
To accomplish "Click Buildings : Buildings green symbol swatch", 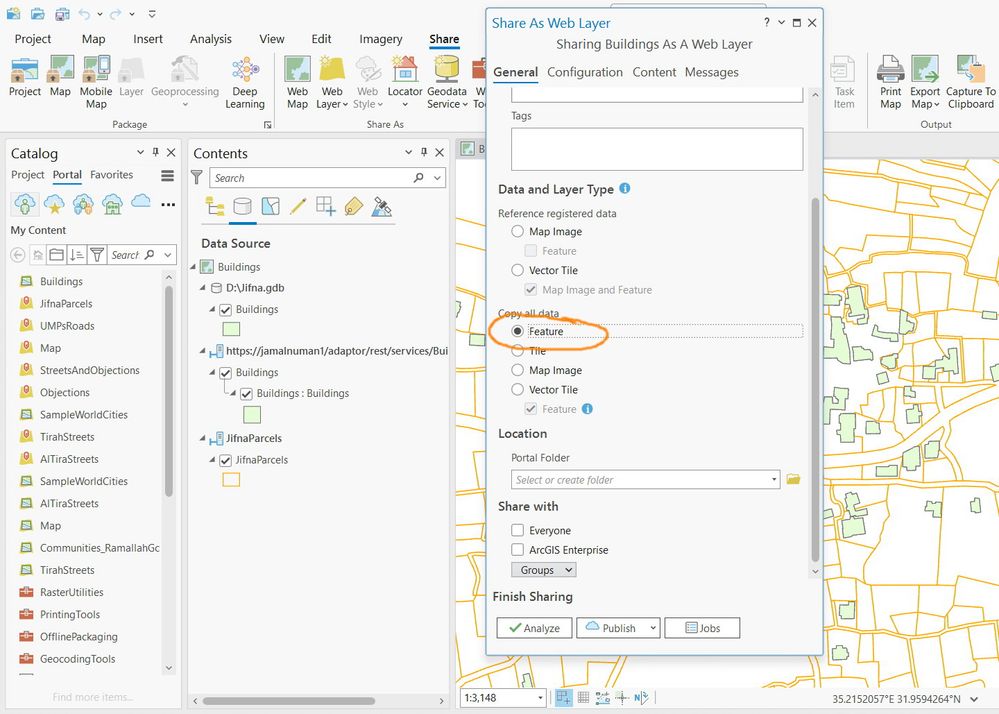I will coord(252,415).
